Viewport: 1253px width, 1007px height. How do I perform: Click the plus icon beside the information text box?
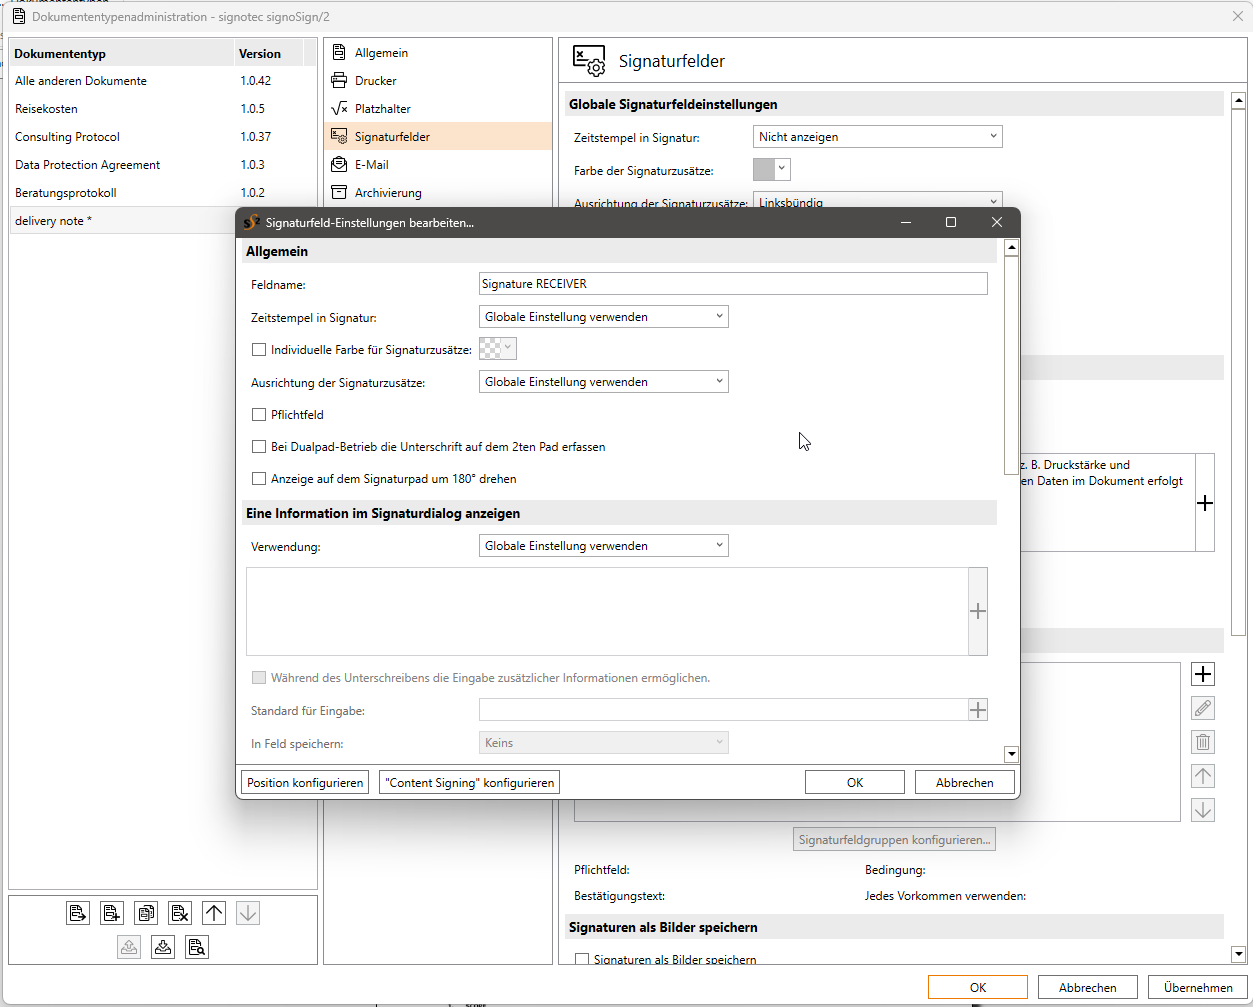[x=978, y=611]
